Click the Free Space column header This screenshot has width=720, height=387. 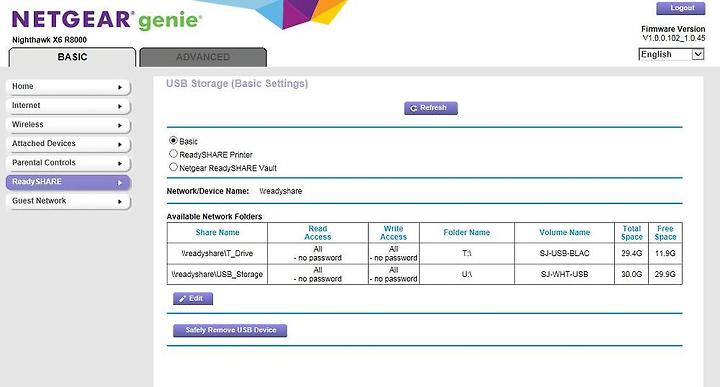(665, 233)
